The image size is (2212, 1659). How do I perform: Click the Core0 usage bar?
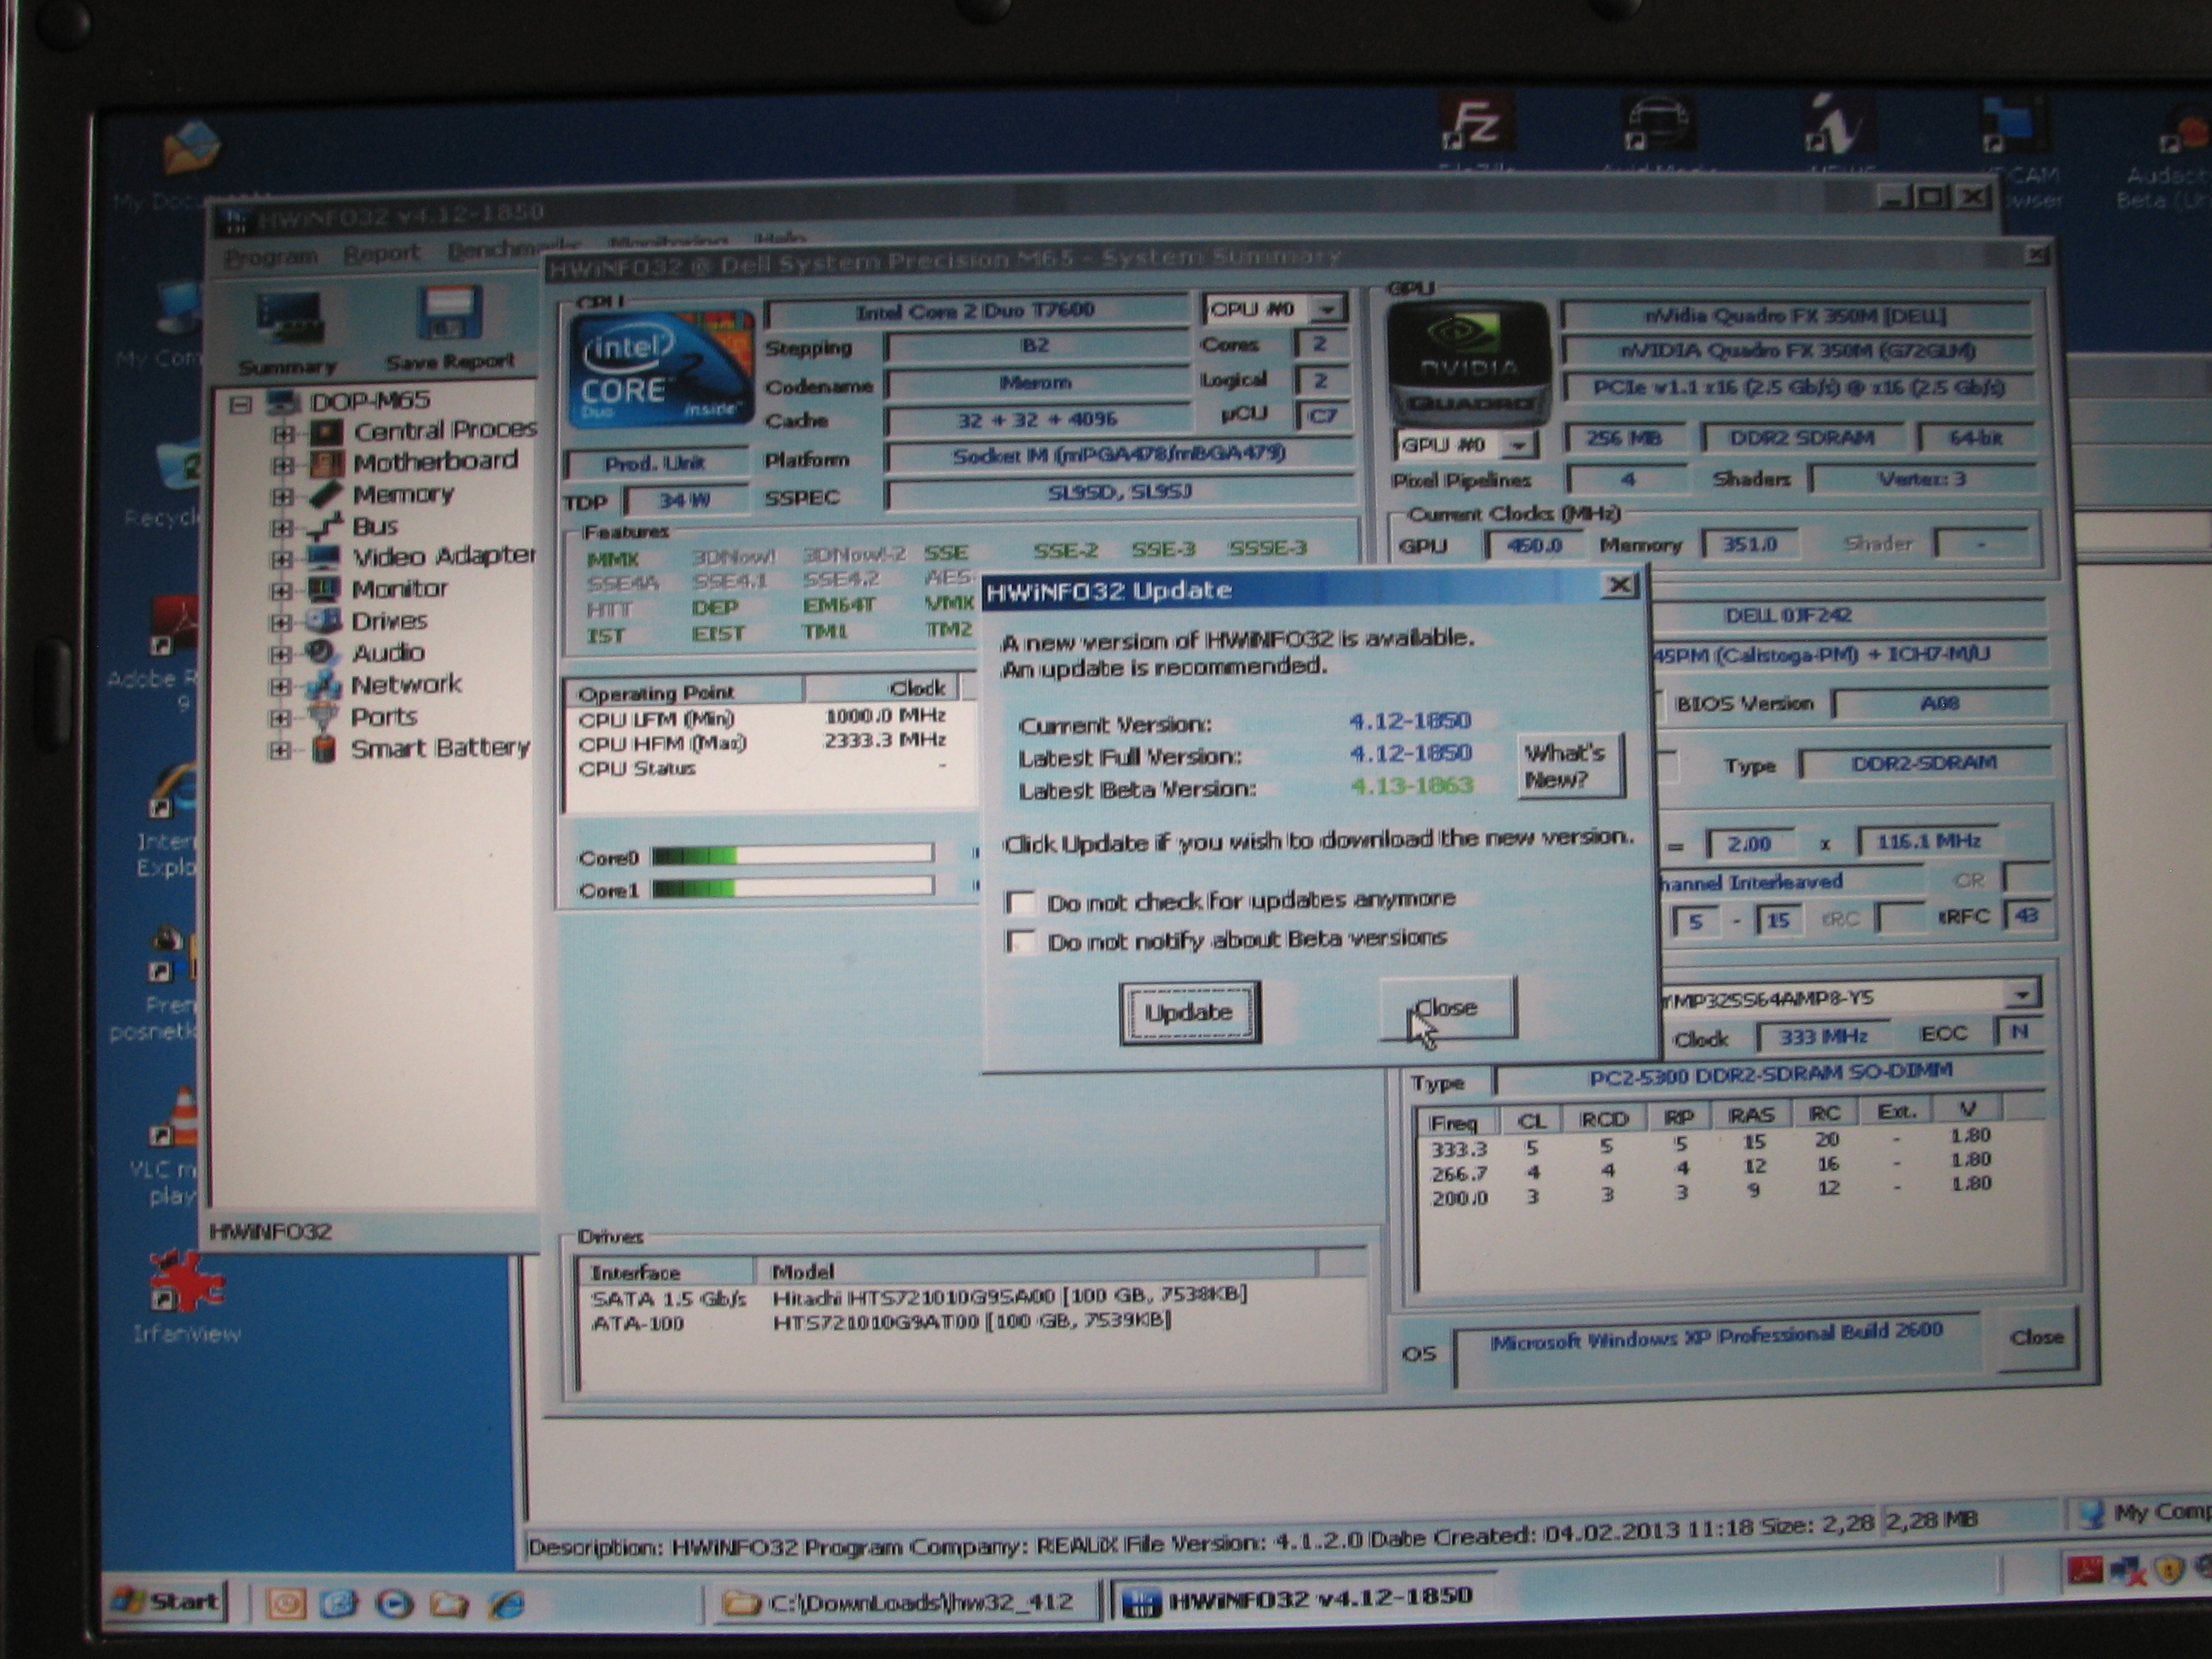tap(791, 855)
